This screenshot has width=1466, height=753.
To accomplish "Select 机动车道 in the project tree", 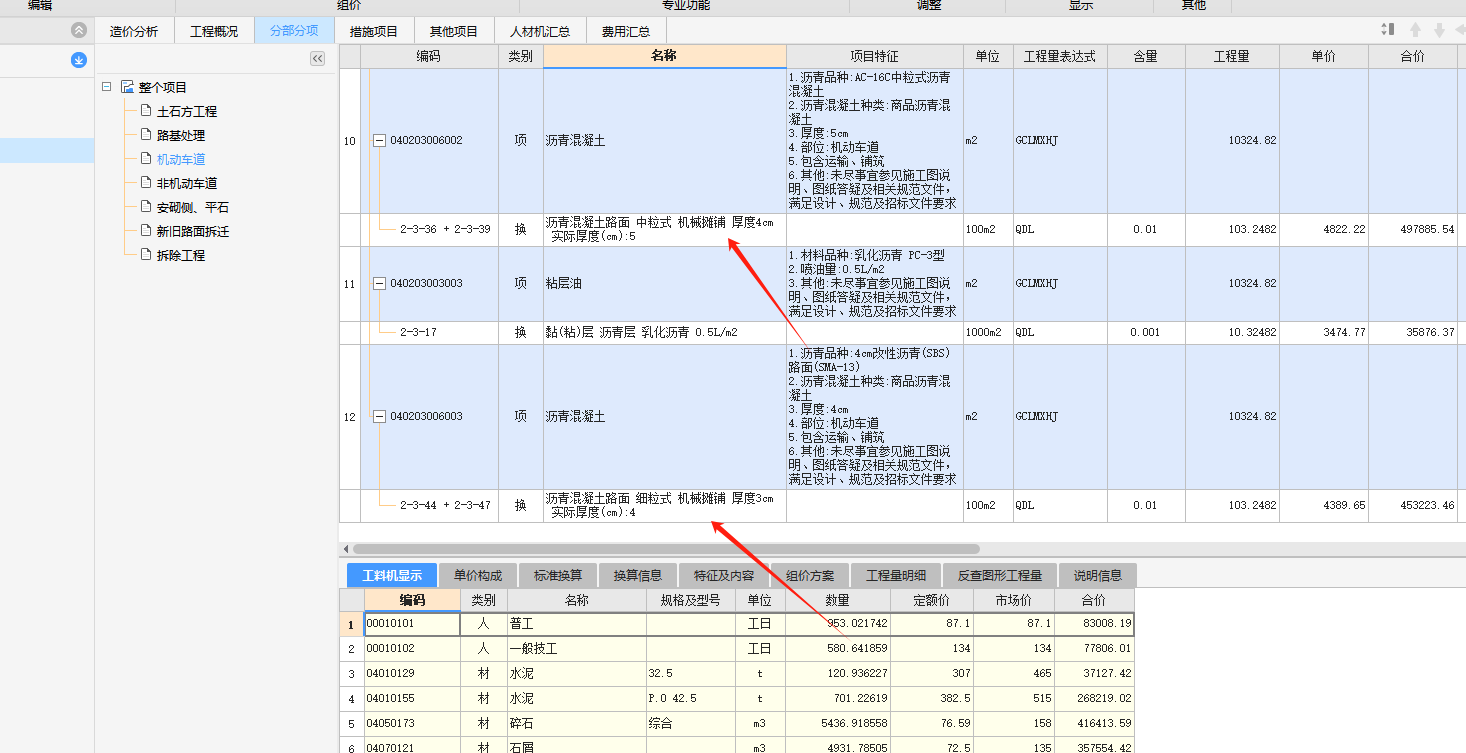I will pos(181,159).
